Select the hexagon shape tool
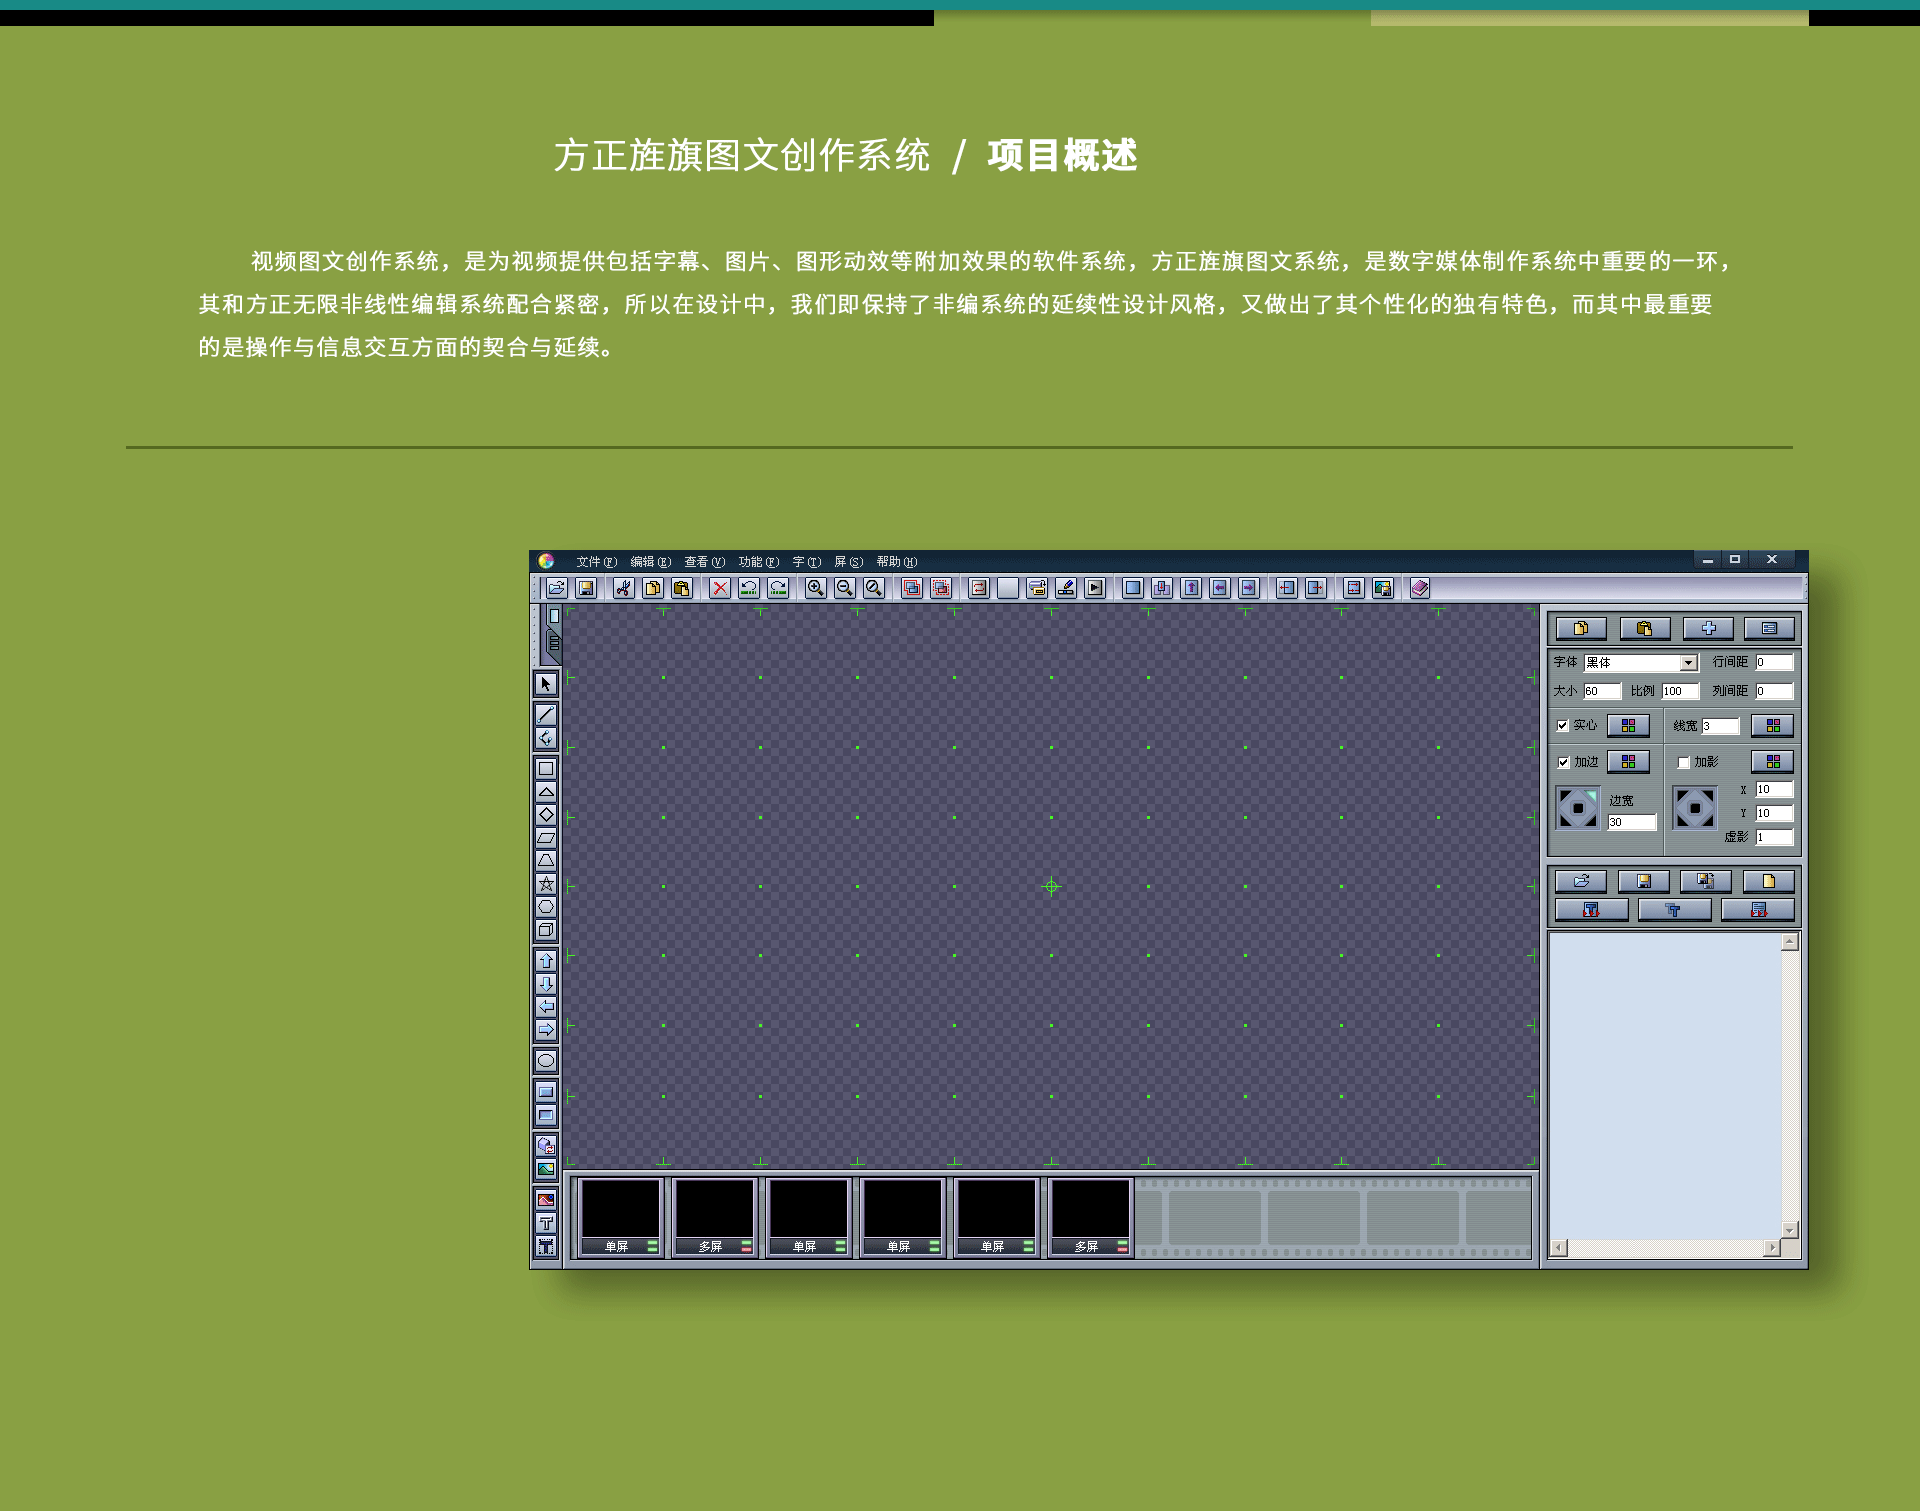This screenshot has height=1511, width=1920. 546,906
